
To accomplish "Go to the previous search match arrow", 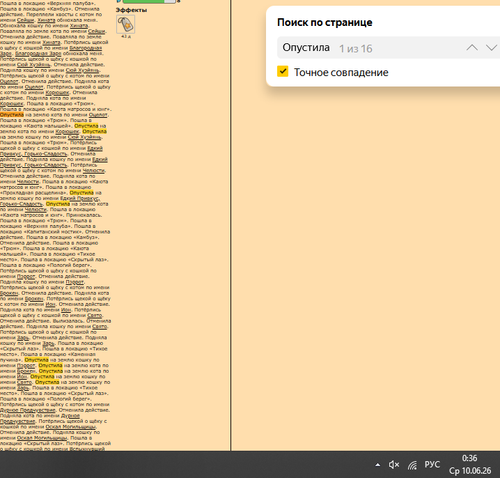I will tap(472, 48).
